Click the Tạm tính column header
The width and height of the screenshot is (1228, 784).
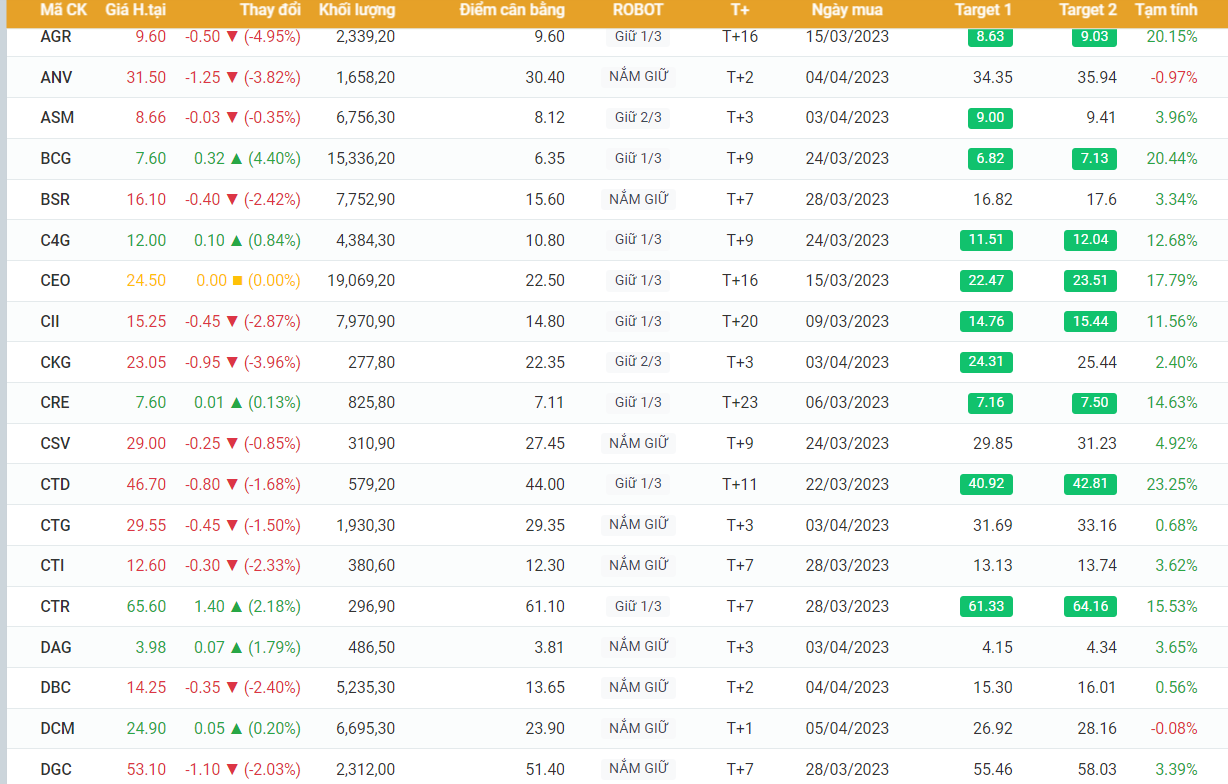[x=1166, y=10]
